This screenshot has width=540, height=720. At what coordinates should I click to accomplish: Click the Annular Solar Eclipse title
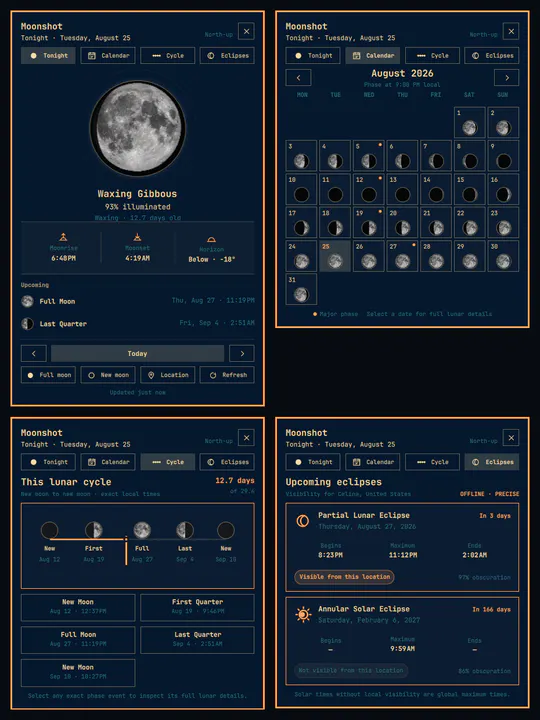pyautogui.click(x=364, y=609)
